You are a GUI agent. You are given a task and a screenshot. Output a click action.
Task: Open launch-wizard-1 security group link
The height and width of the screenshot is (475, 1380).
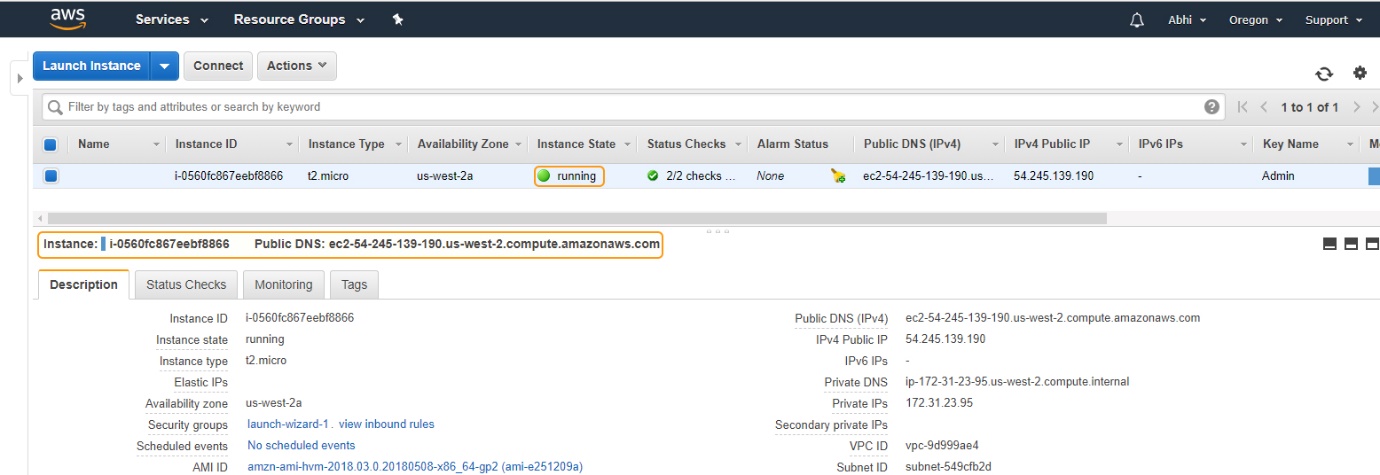pos(289,424)
